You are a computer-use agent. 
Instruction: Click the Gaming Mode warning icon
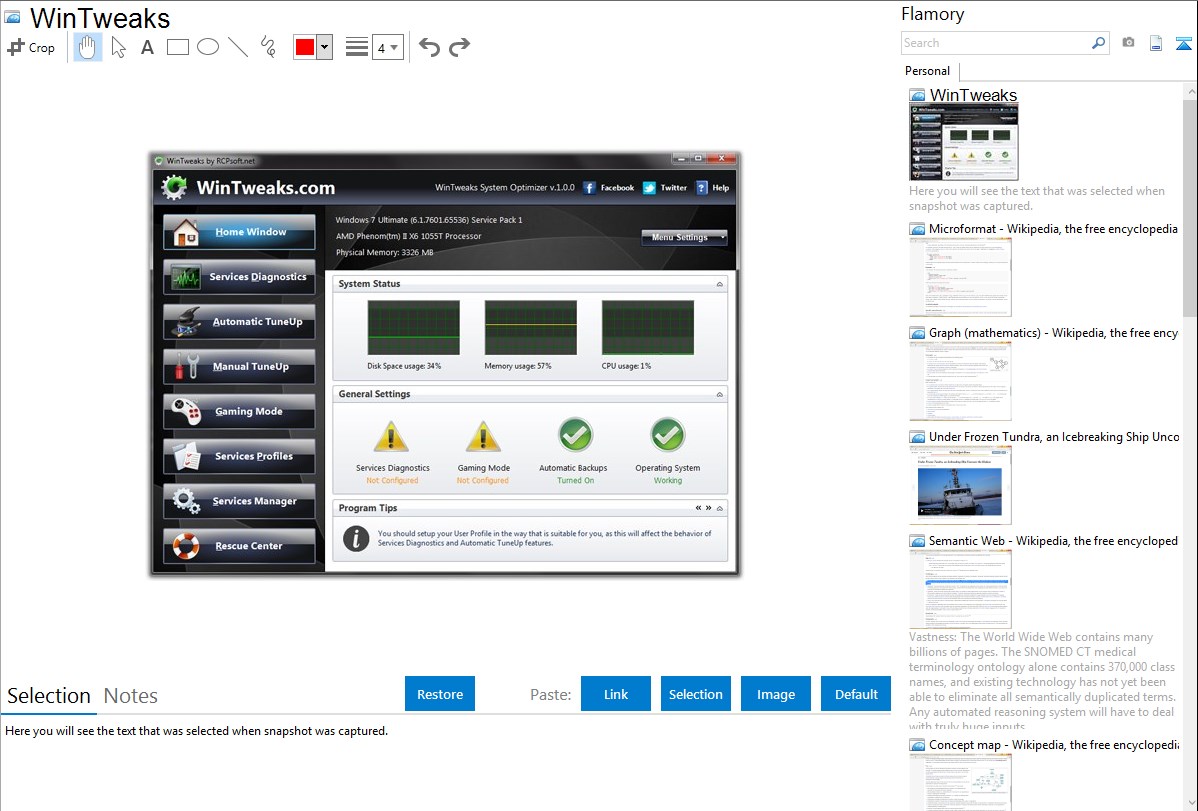[483, 436]
